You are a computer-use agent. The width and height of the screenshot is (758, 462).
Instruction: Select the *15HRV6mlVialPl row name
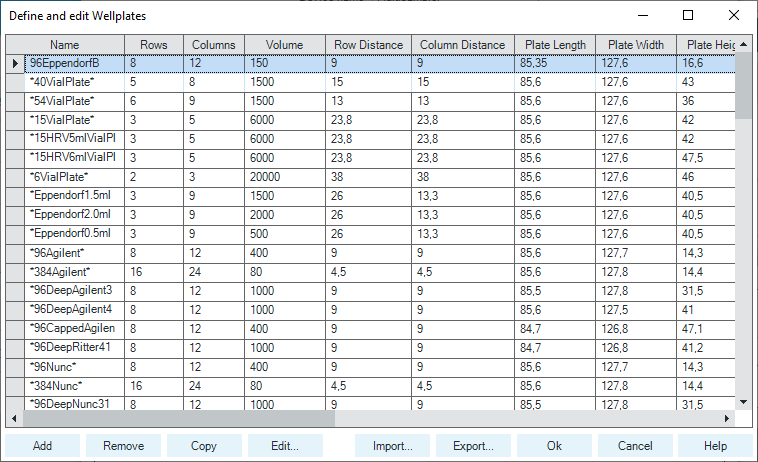tap(74, 158)
